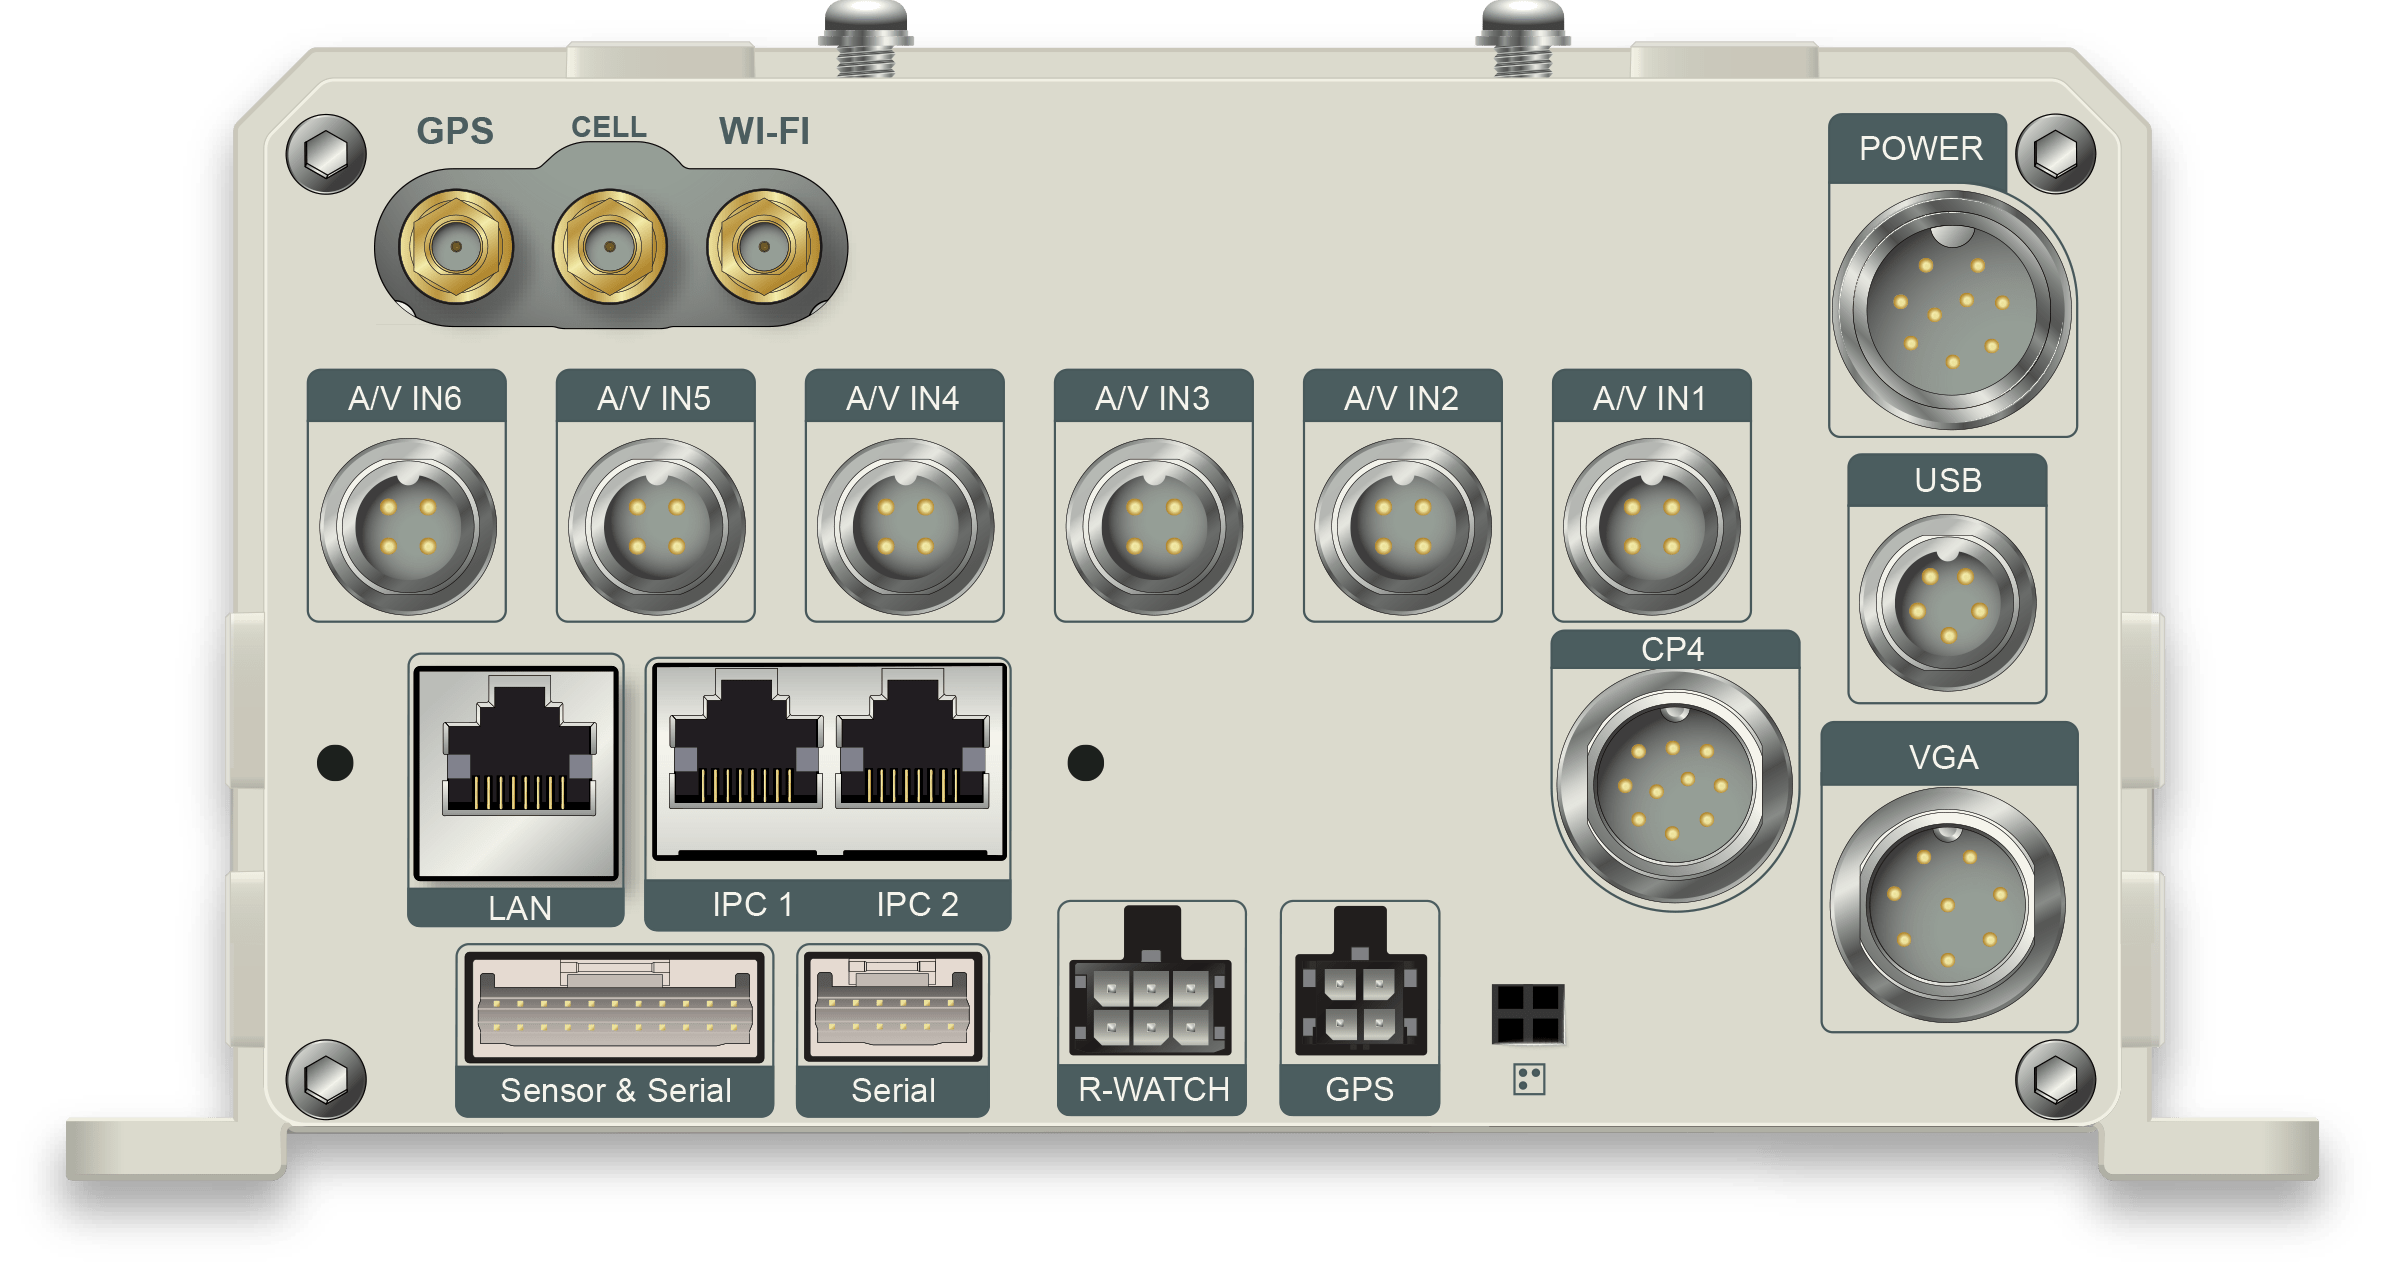2383x1274 pixels.
Task: Click the WI-FI antenna label
Action: point(764,131)
